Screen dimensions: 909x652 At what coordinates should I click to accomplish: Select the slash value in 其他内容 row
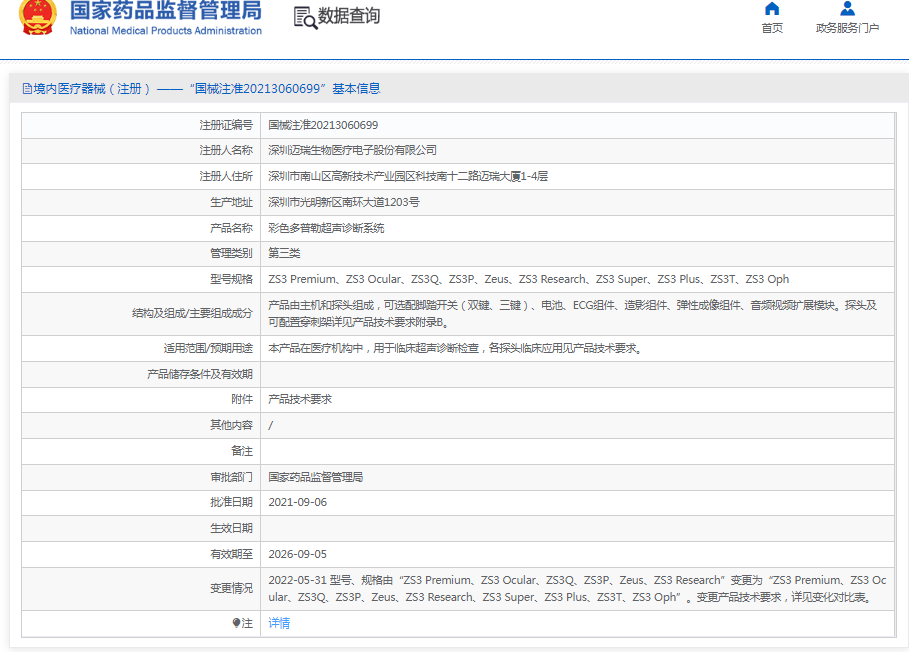pos(271,425)
